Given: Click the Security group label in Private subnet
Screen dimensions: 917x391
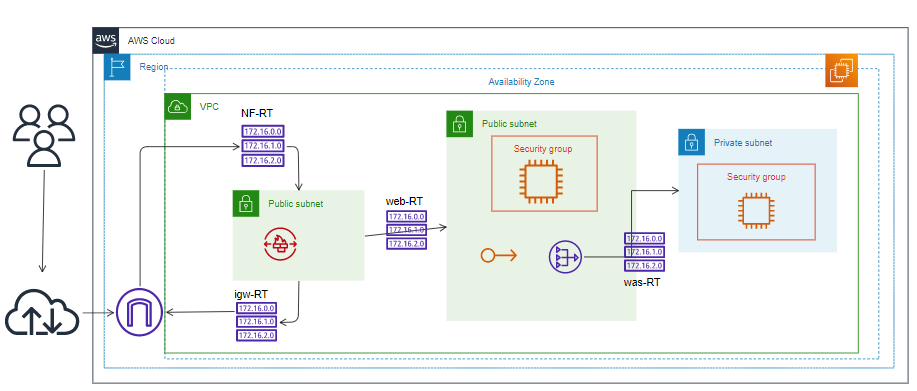Looking at the screenshot, I should click(x=756, y=177).
